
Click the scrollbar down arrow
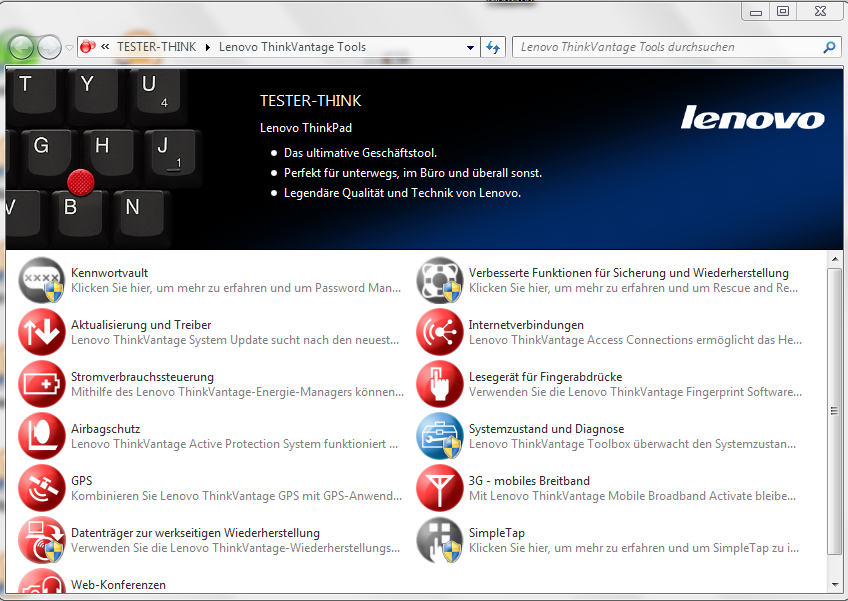click(x=835, y=585)
